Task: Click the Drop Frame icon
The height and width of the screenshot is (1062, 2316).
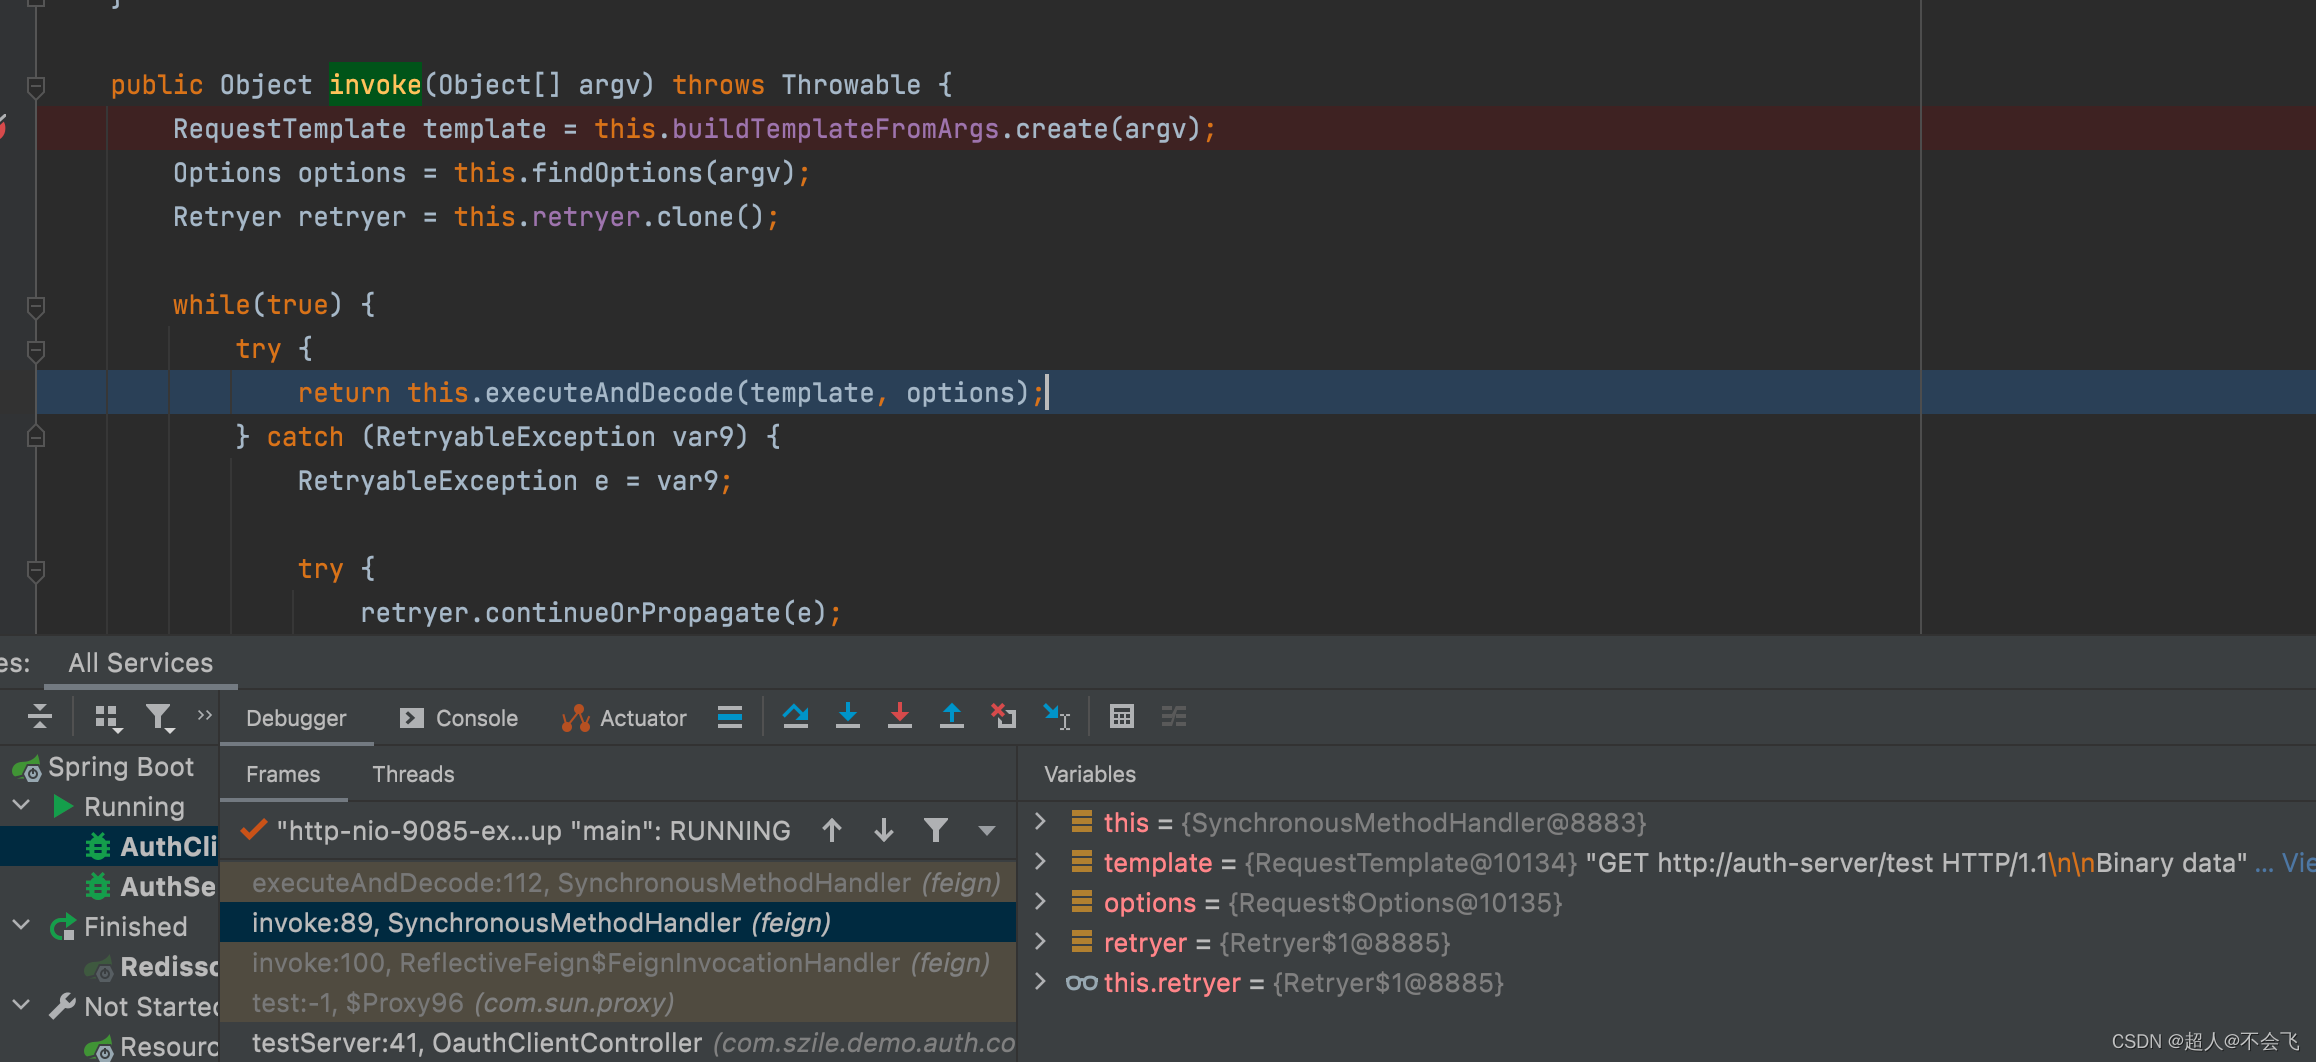Action: (x=1003, y=717)
